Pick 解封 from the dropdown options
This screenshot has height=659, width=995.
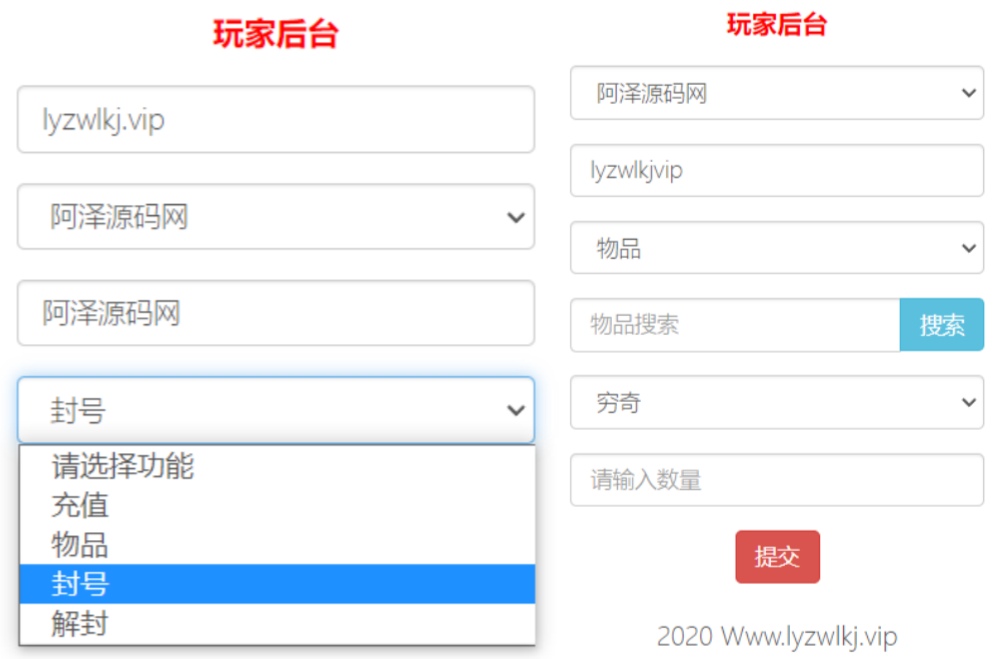80,625
